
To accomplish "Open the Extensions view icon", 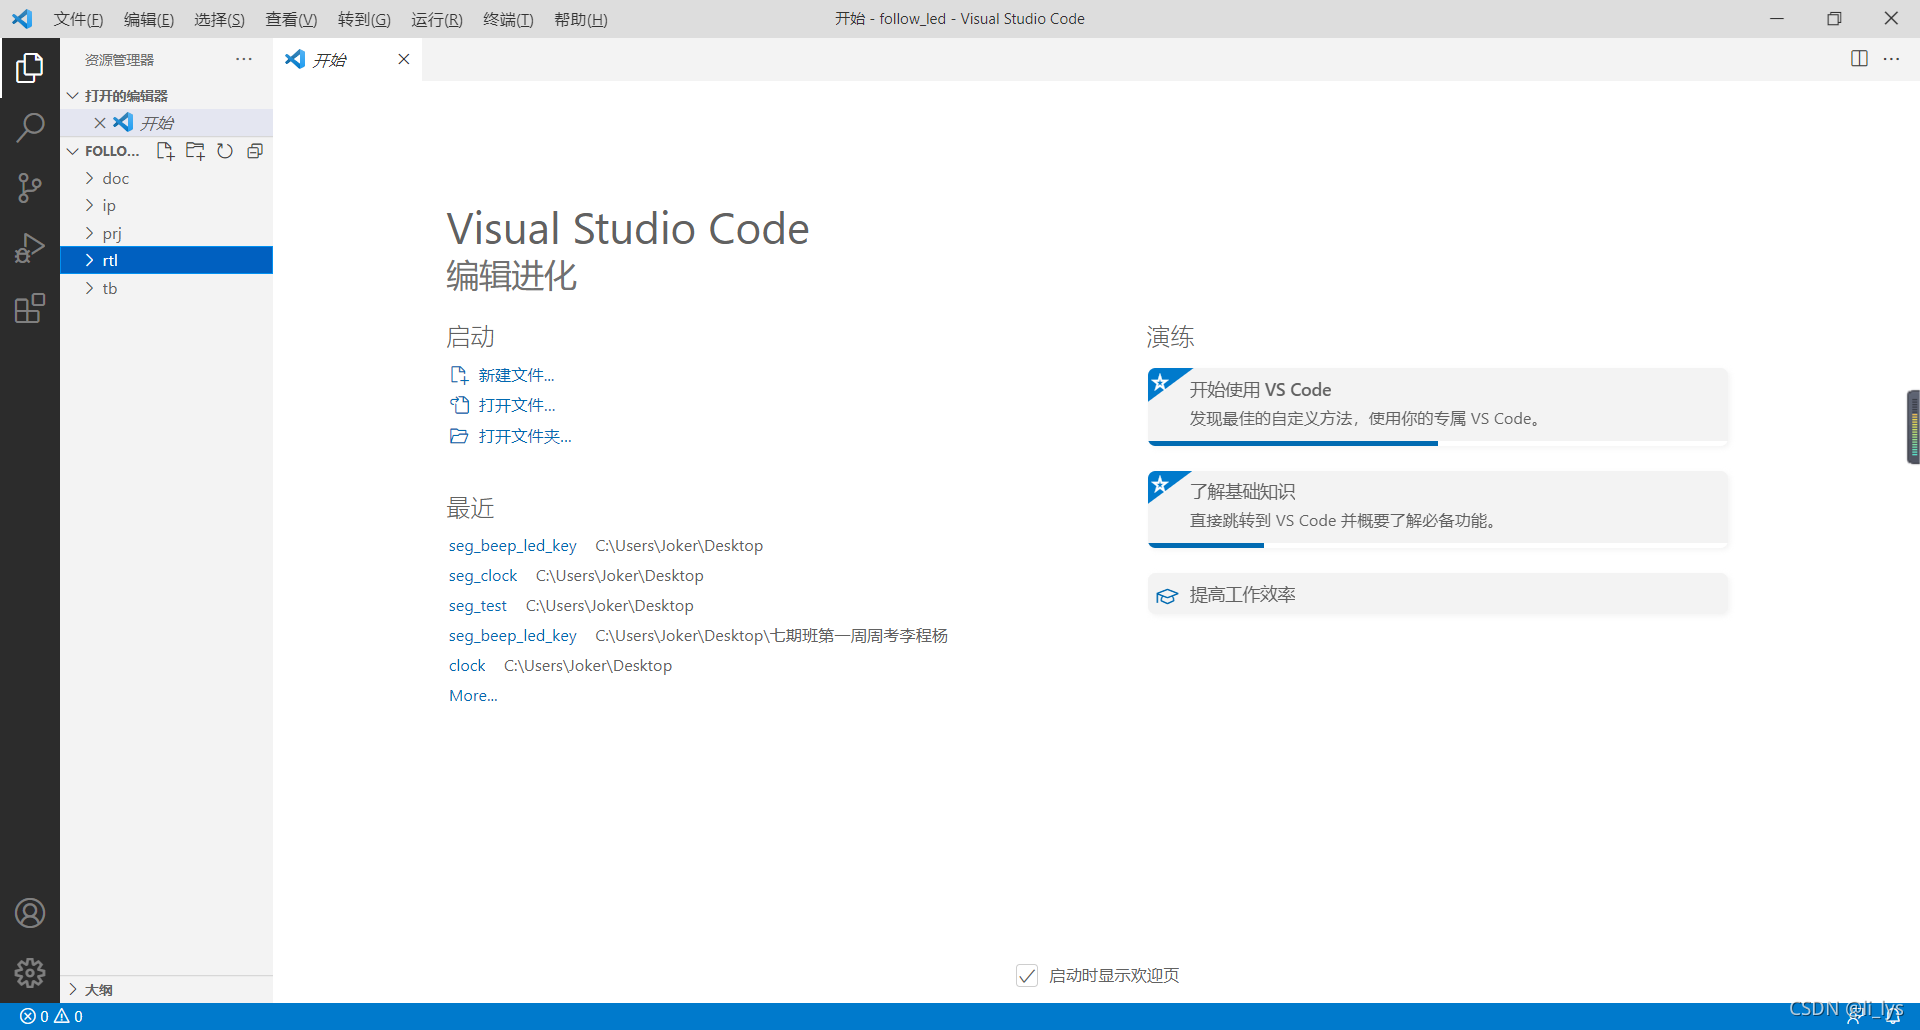I will (30, 308).
